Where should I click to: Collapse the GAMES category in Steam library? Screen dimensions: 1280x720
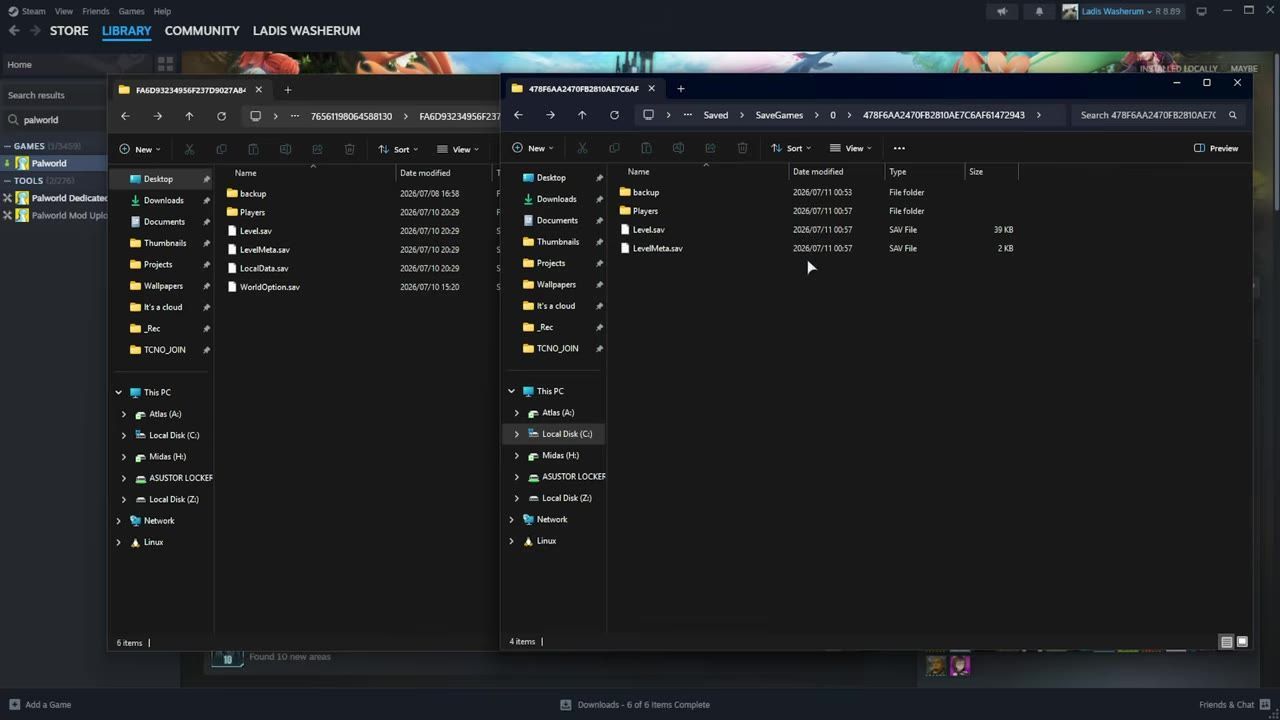(7, 146)
